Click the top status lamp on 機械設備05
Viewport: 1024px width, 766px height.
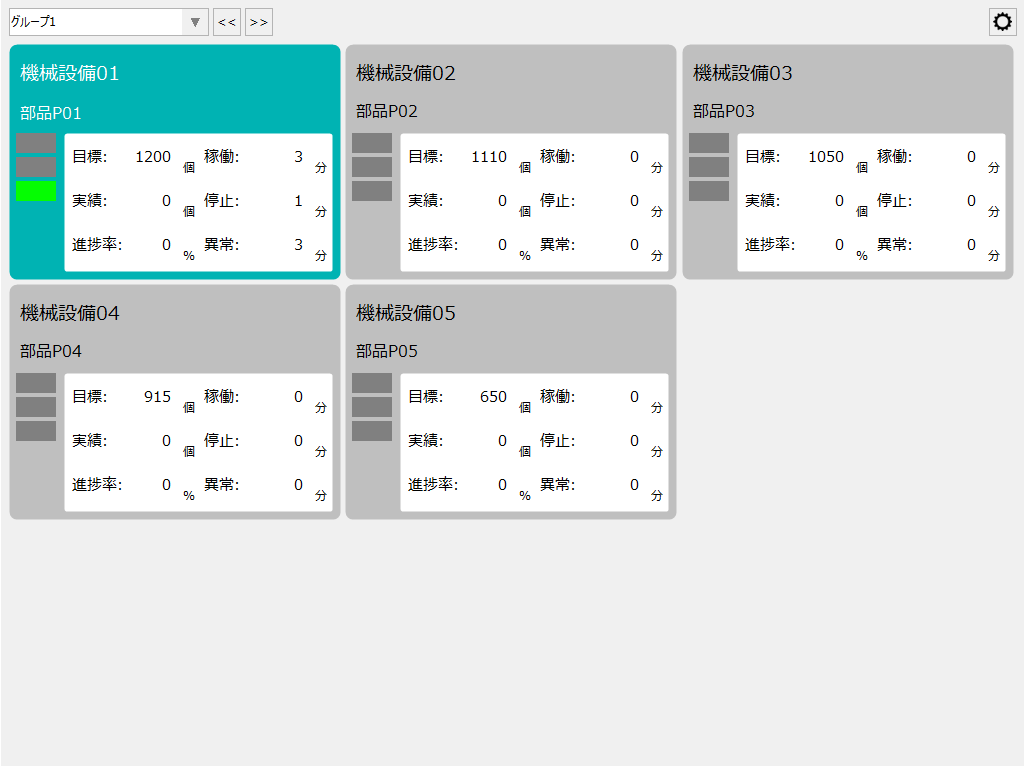click(x=371, y=385)
